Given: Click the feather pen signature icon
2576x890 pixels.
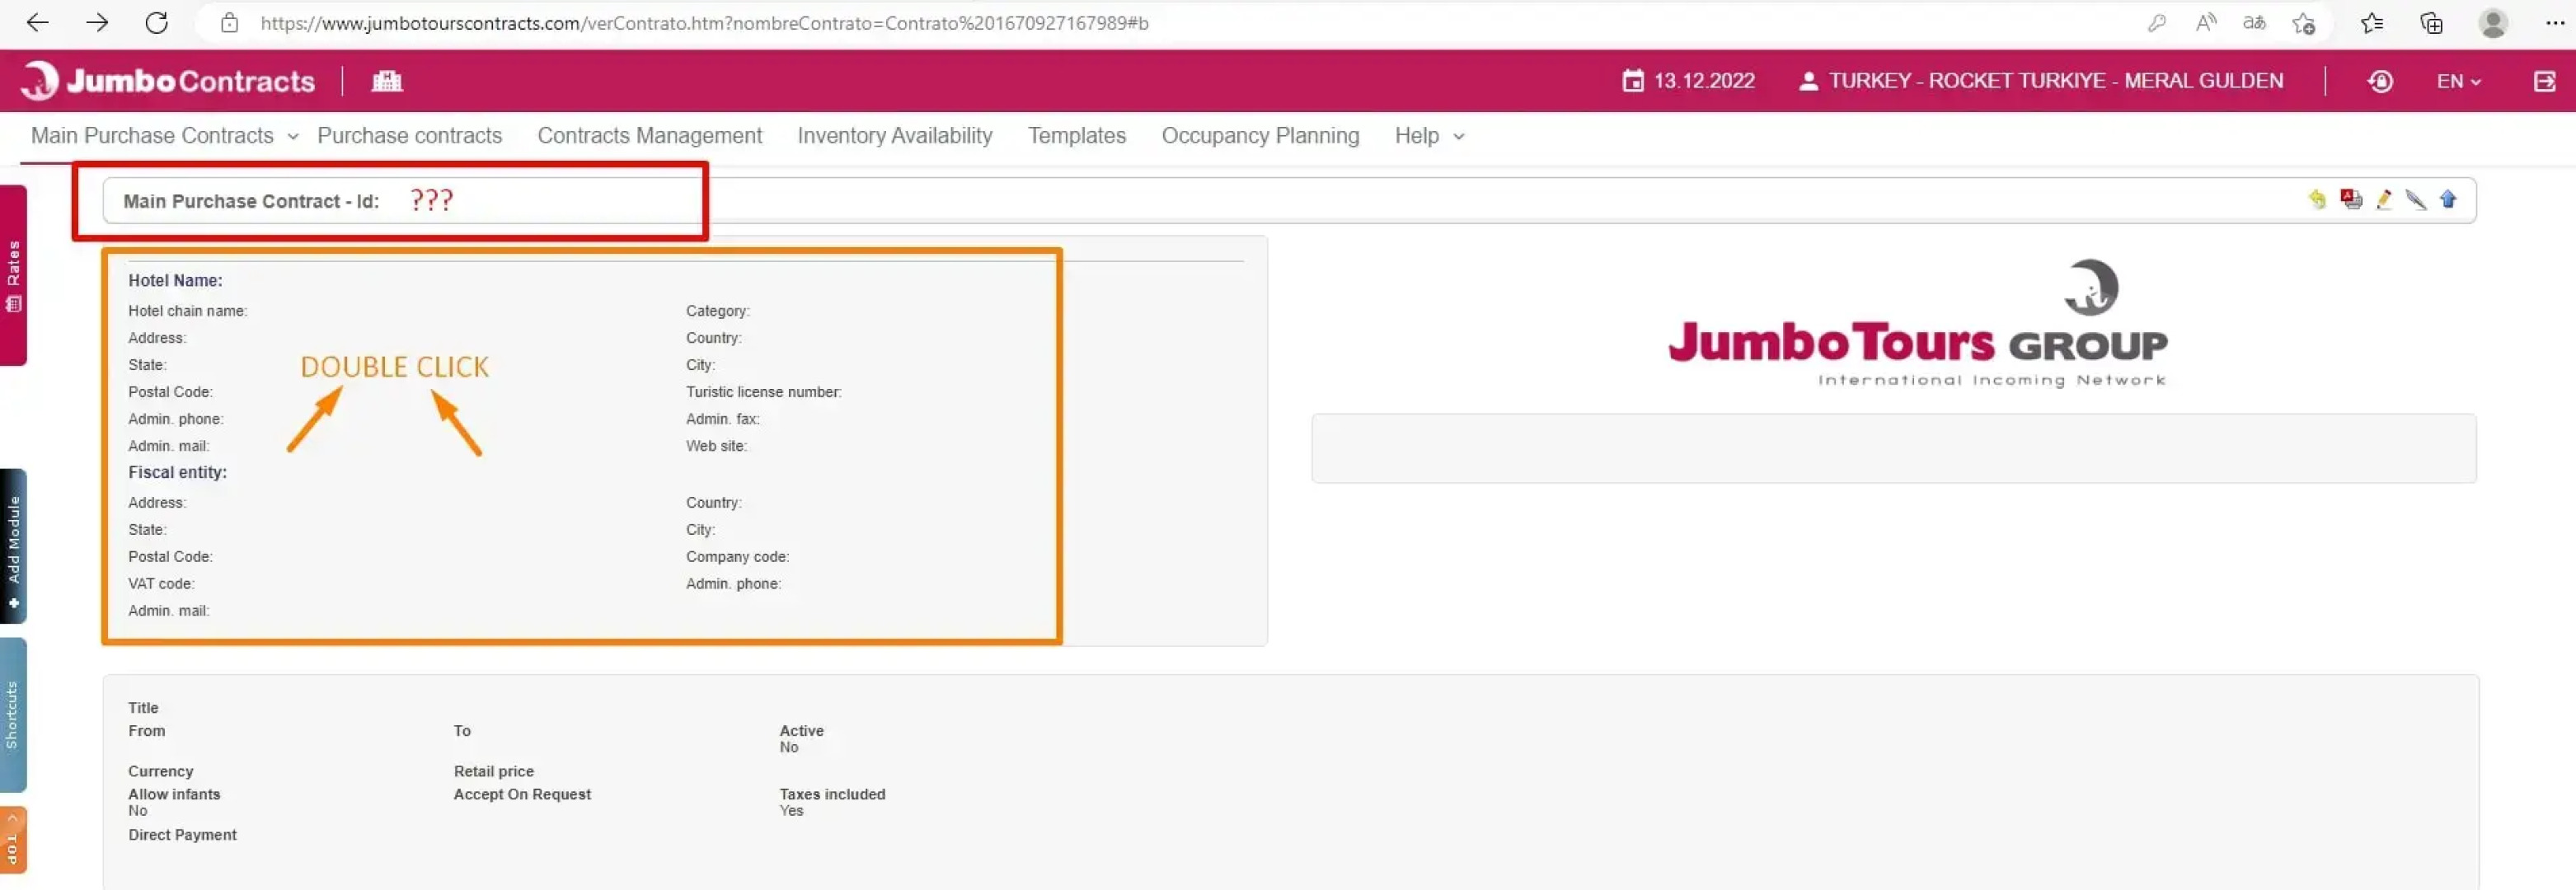Looking at the screenshot, I should click(2415, 200).
